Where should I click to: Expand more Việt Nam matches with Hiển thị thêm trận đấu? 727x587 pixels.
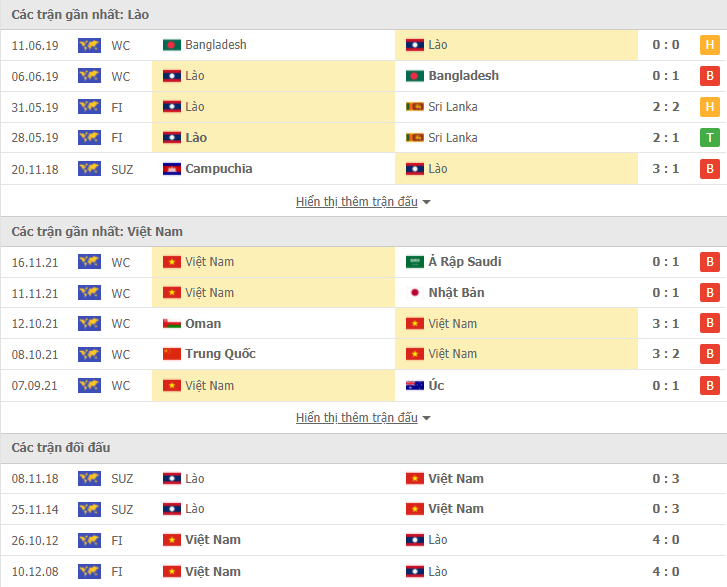coord(357,418)
